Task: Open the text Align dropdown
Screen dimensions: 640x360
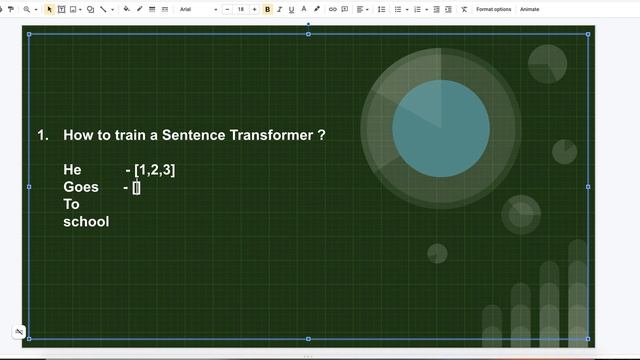Action: point(362,9)
